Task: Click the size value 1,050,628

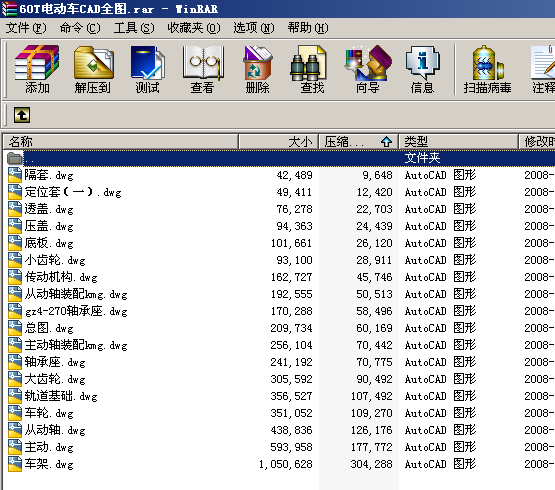Action: [x=285, y=464]
